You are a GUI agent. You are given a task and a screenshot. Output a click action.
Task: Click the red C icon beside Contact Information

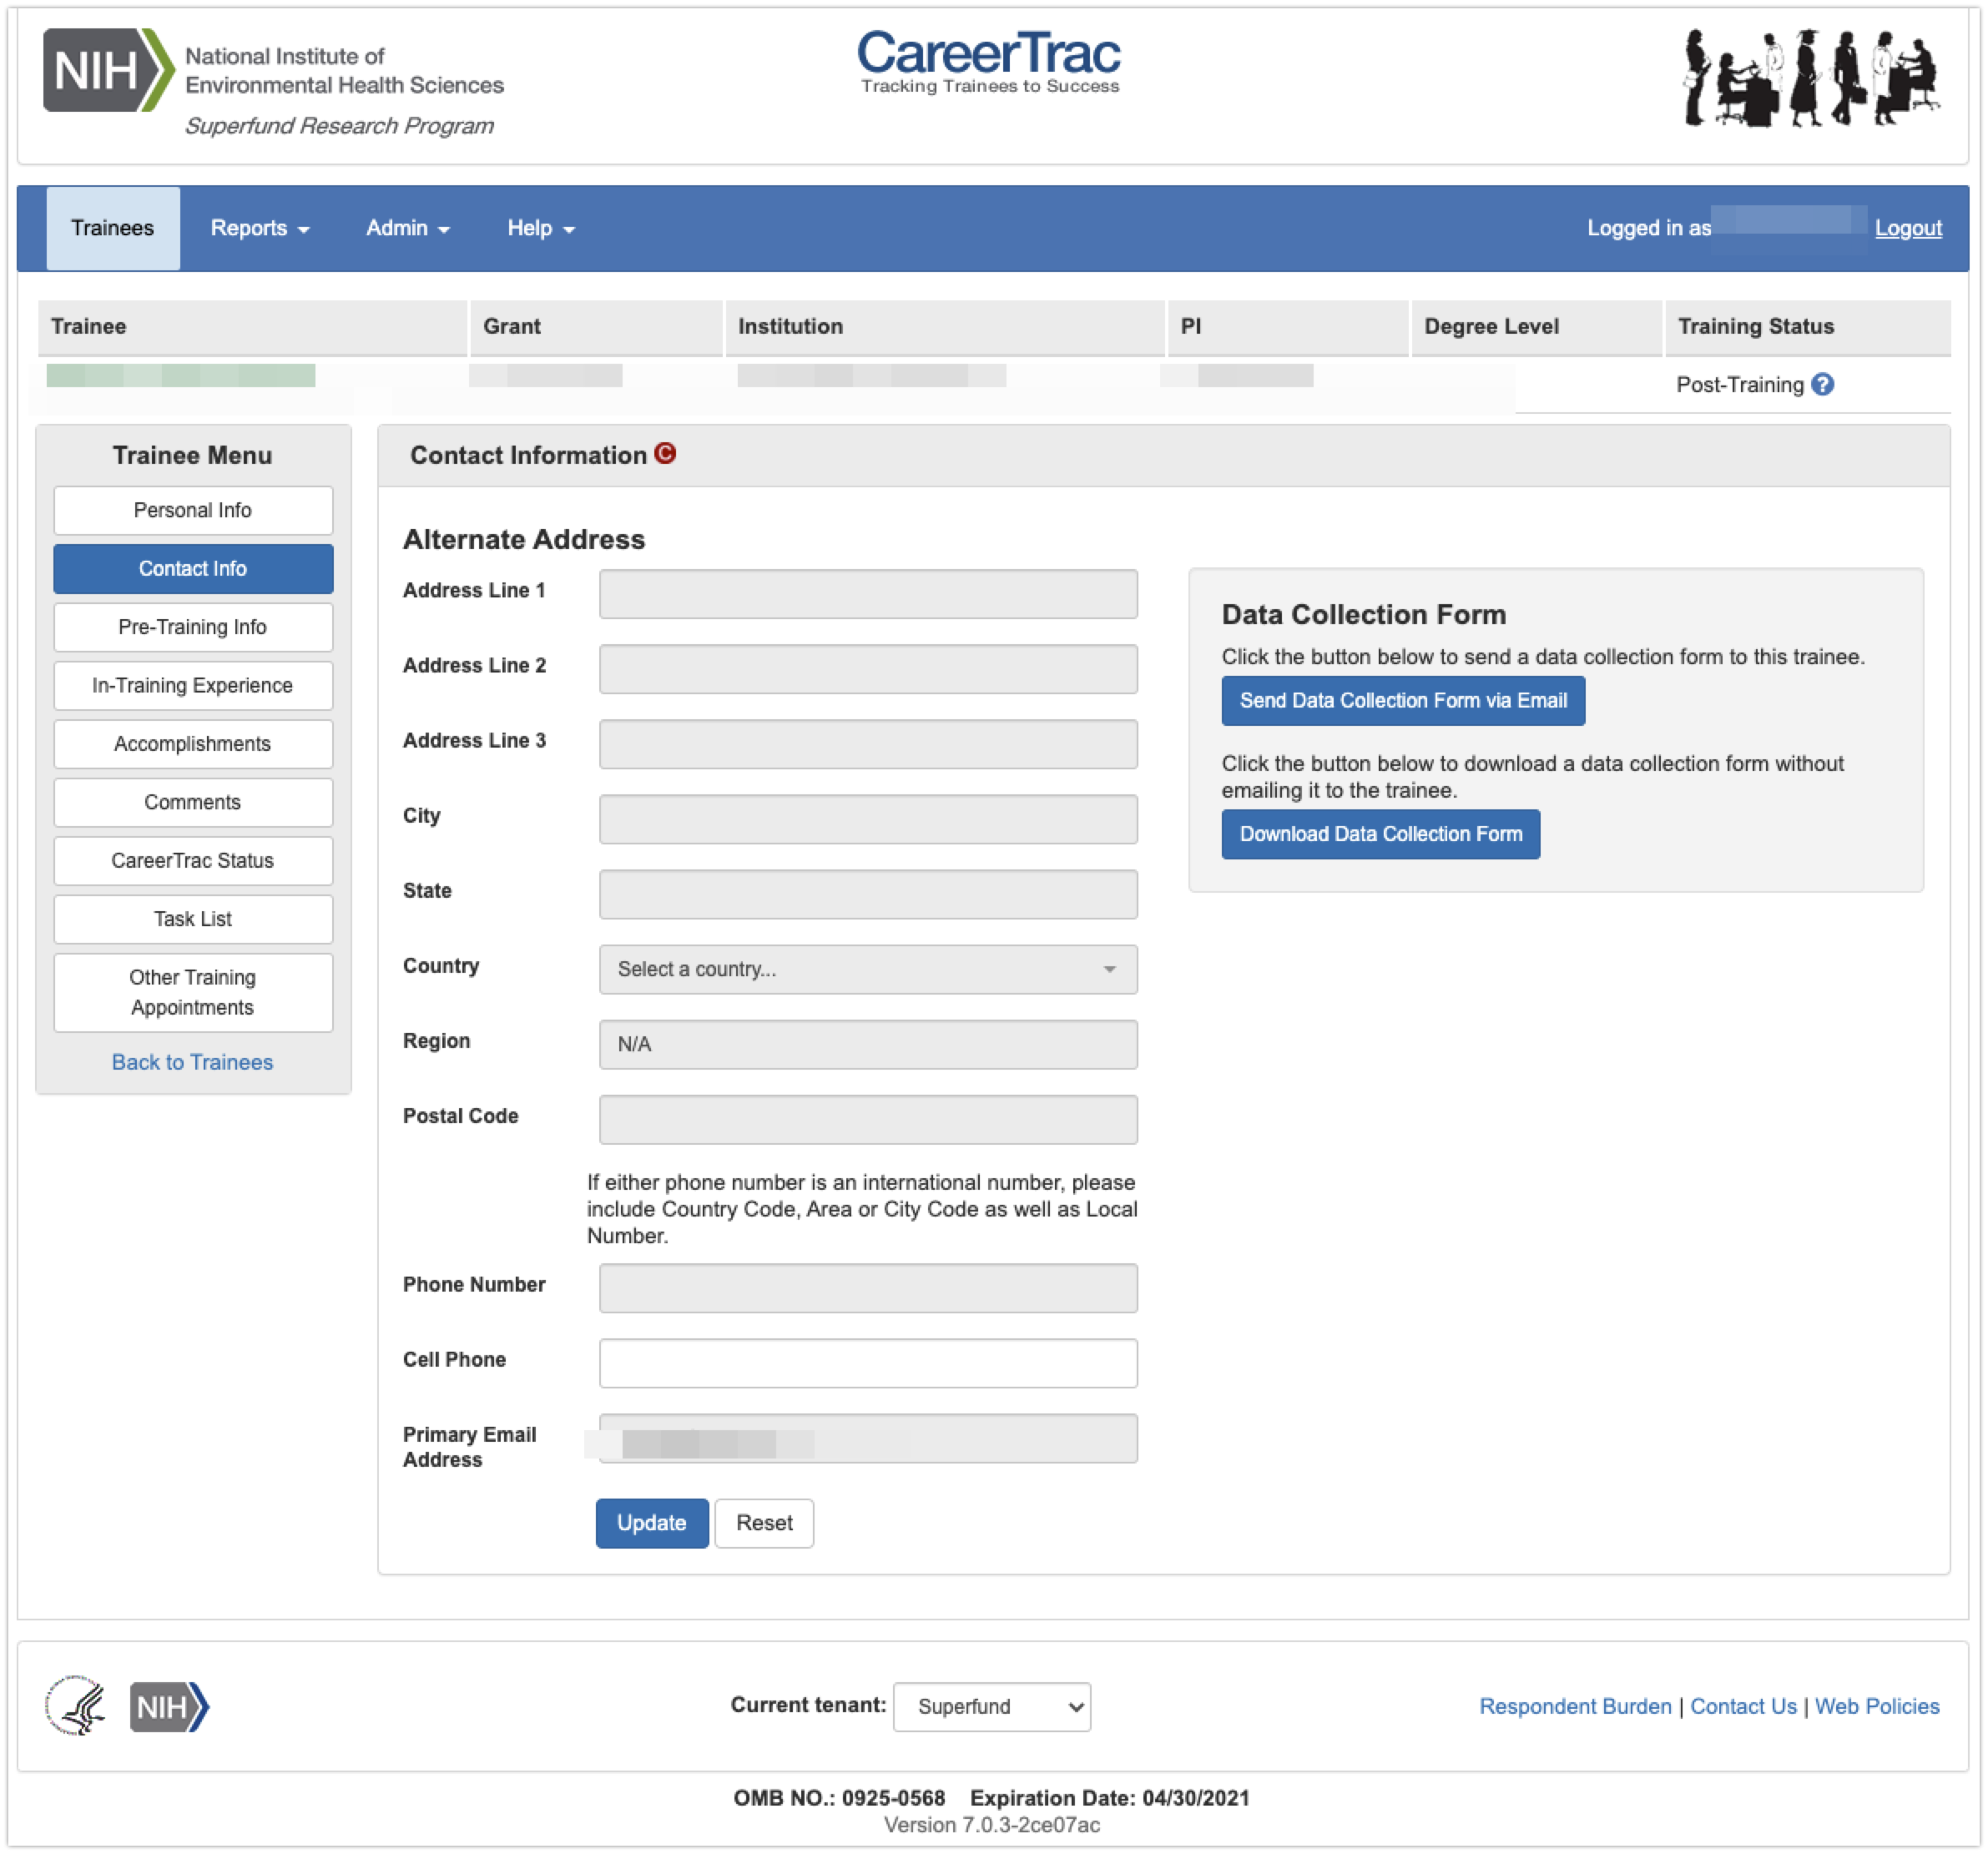click(x=665, y=454)
